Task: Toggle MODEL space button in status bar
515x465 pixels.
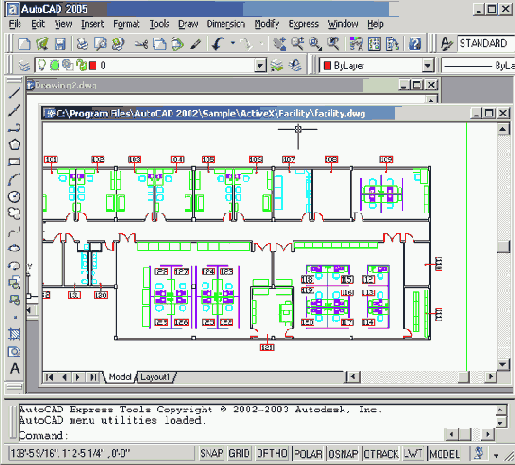Action: click(445, 454)
